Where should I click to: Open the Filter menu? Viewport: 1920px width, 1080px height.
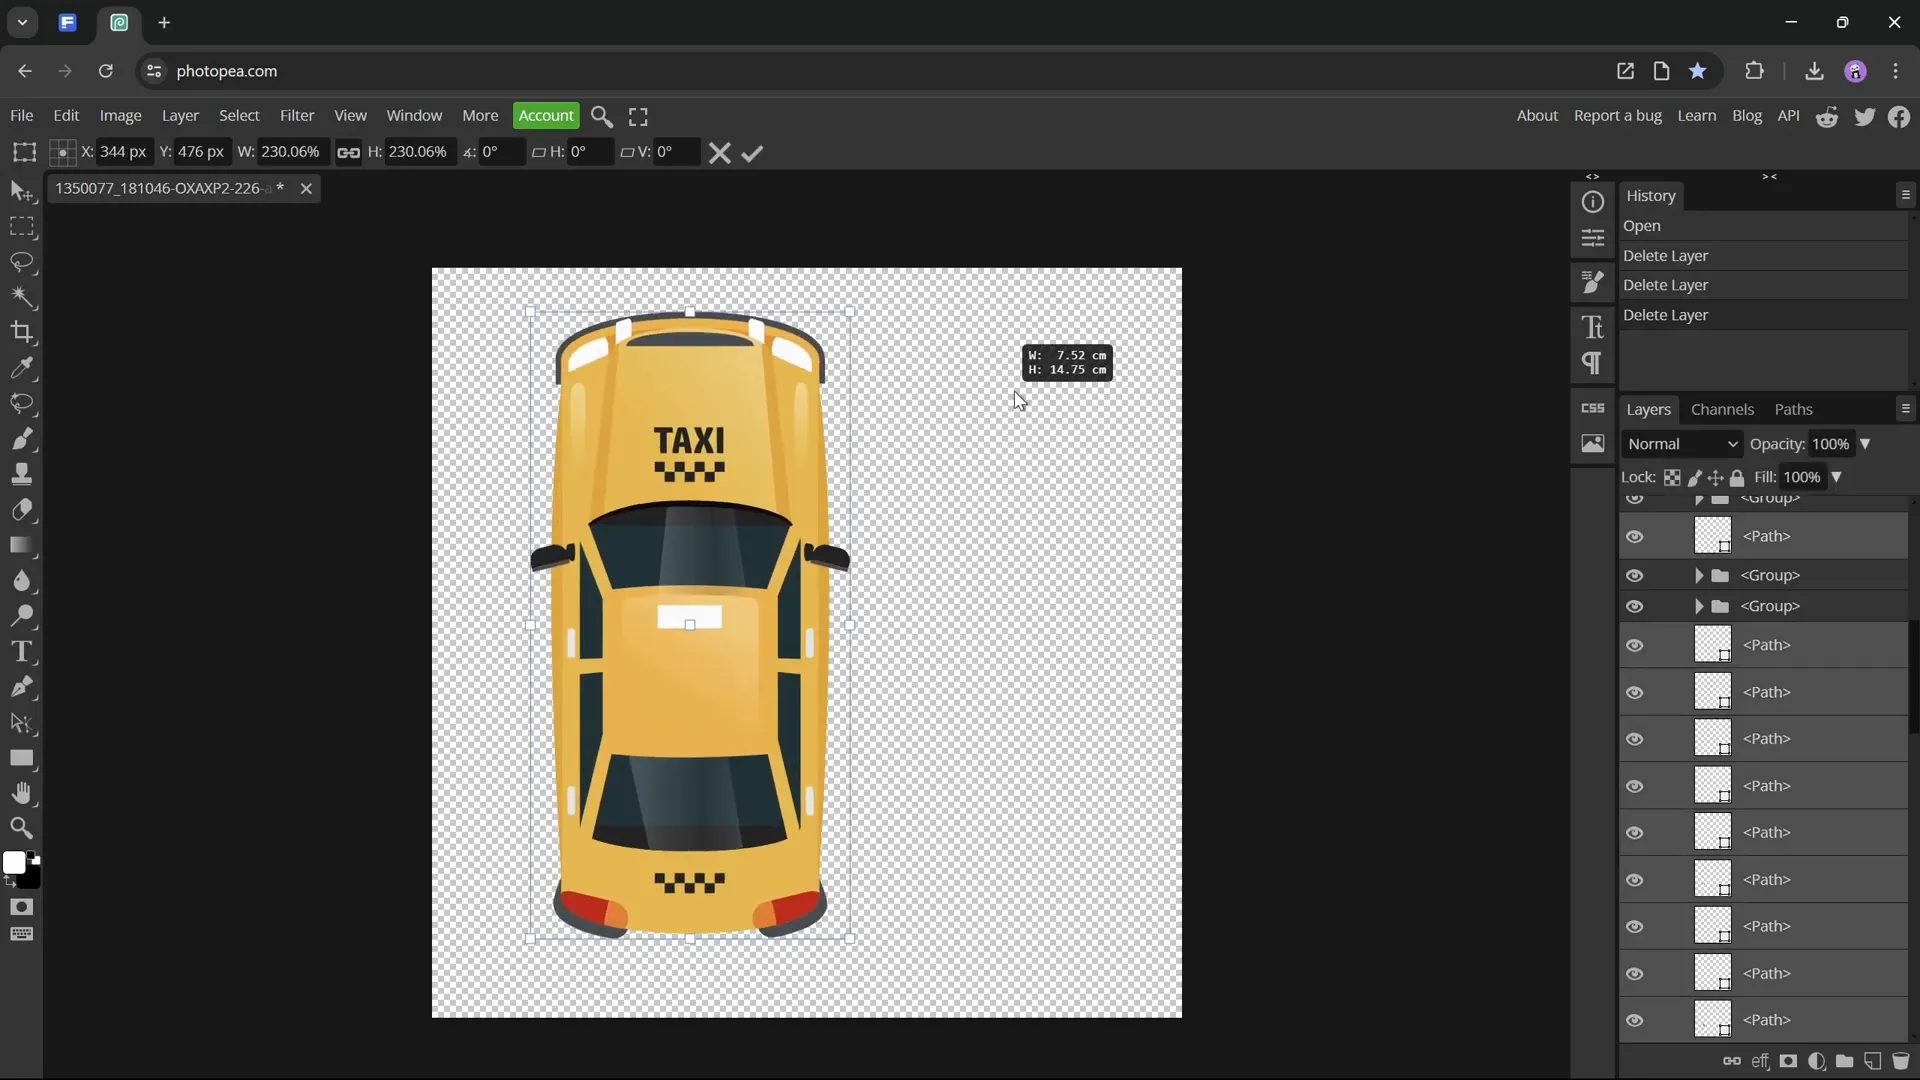[296, 115]
